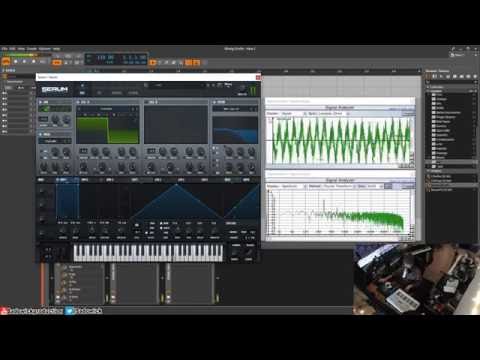Click the filter CUTOFF knob
480x360 pixels.
(x=229, y=152)
